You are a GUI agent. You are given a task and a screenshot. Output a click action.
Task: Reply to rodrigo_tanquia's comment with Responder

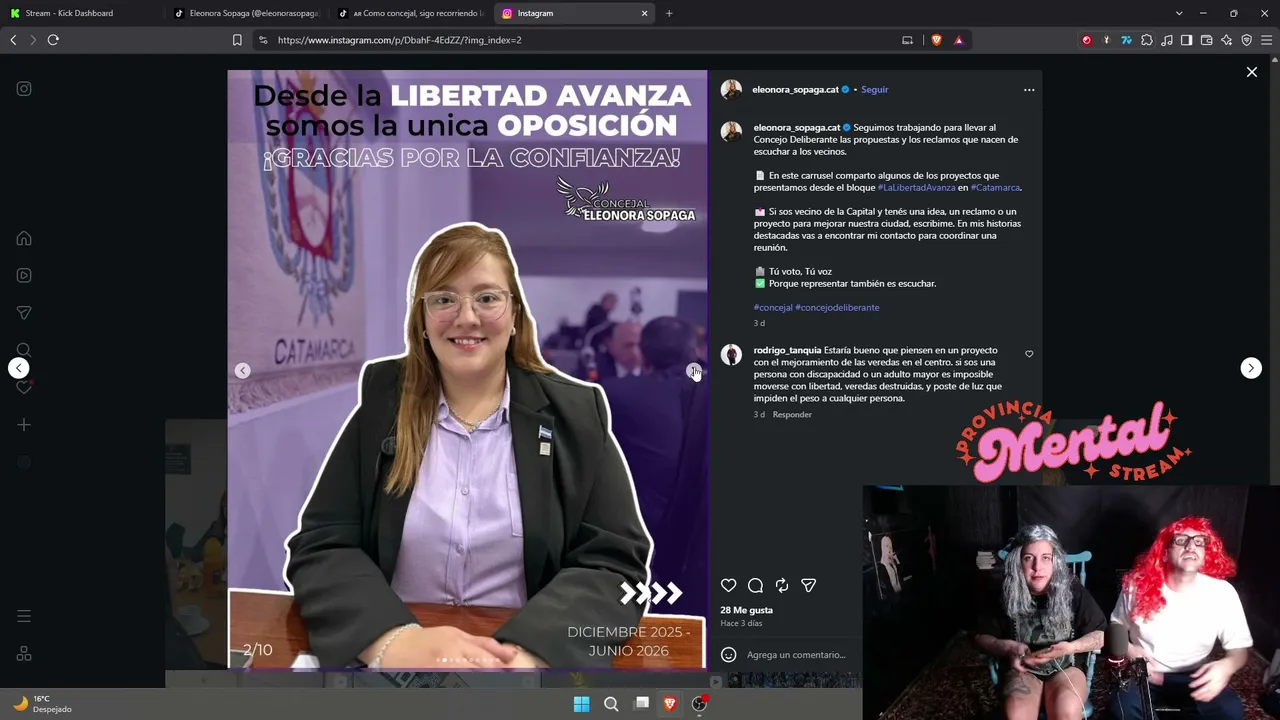[x=792, y=415]
